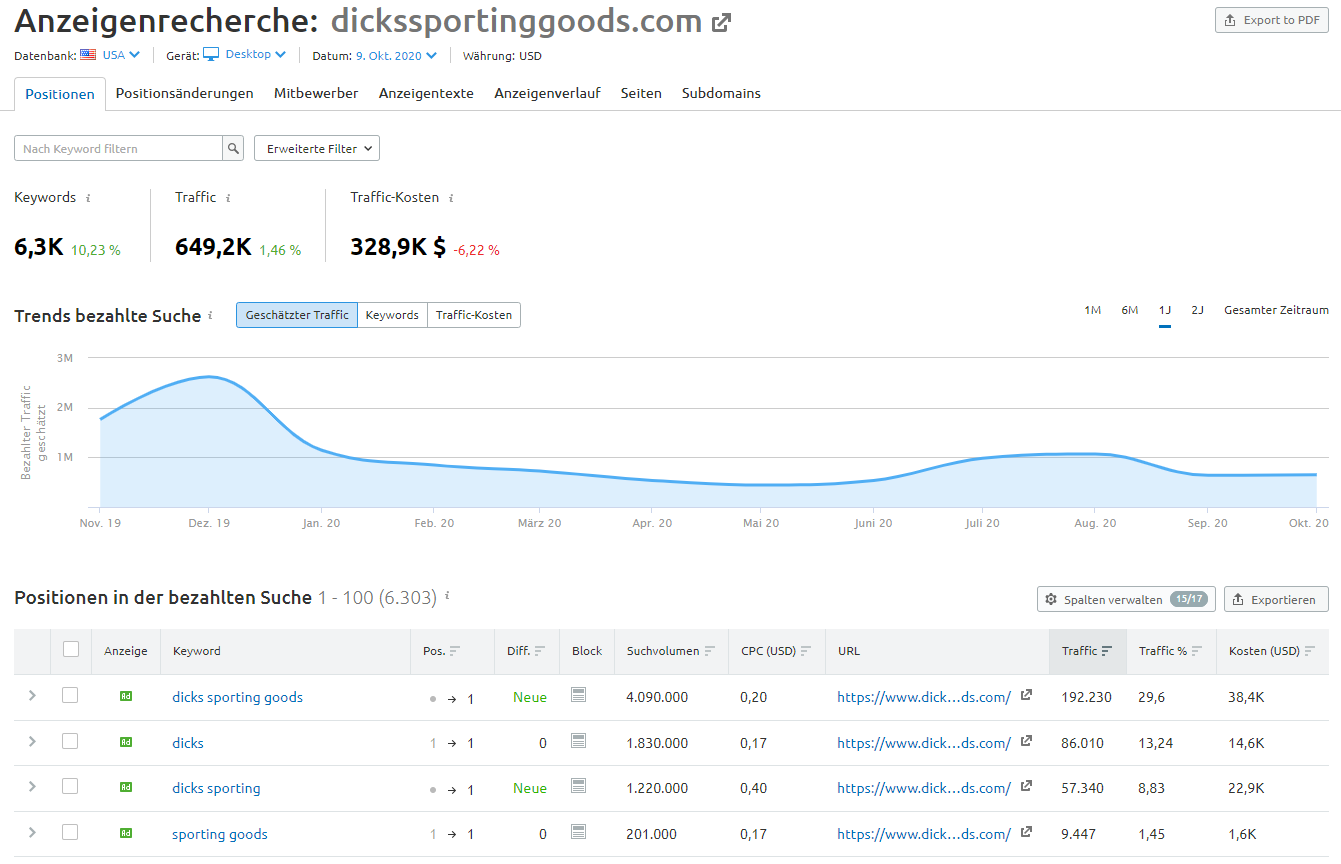This screenshot has height=864, width=1341.
Task: Open the Anzeigenverlauf tab
Action: pos(547,93)
